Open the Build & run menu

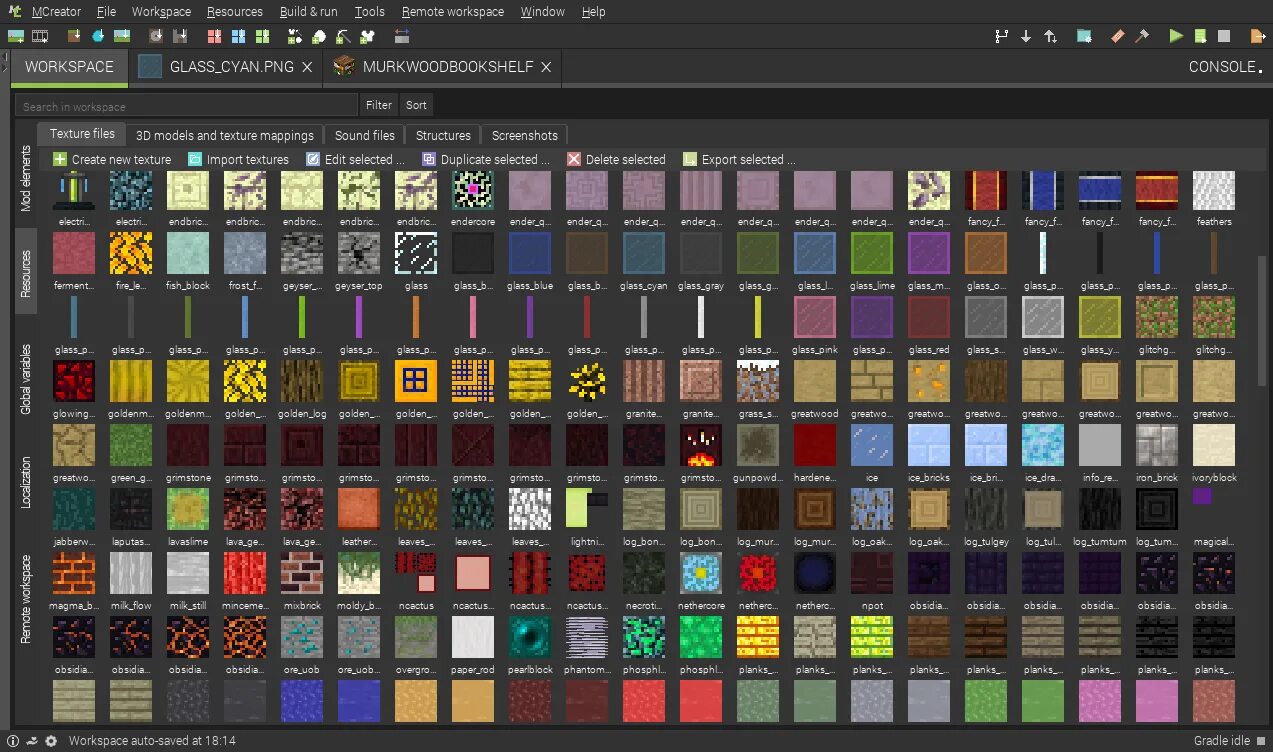point(308,12)
